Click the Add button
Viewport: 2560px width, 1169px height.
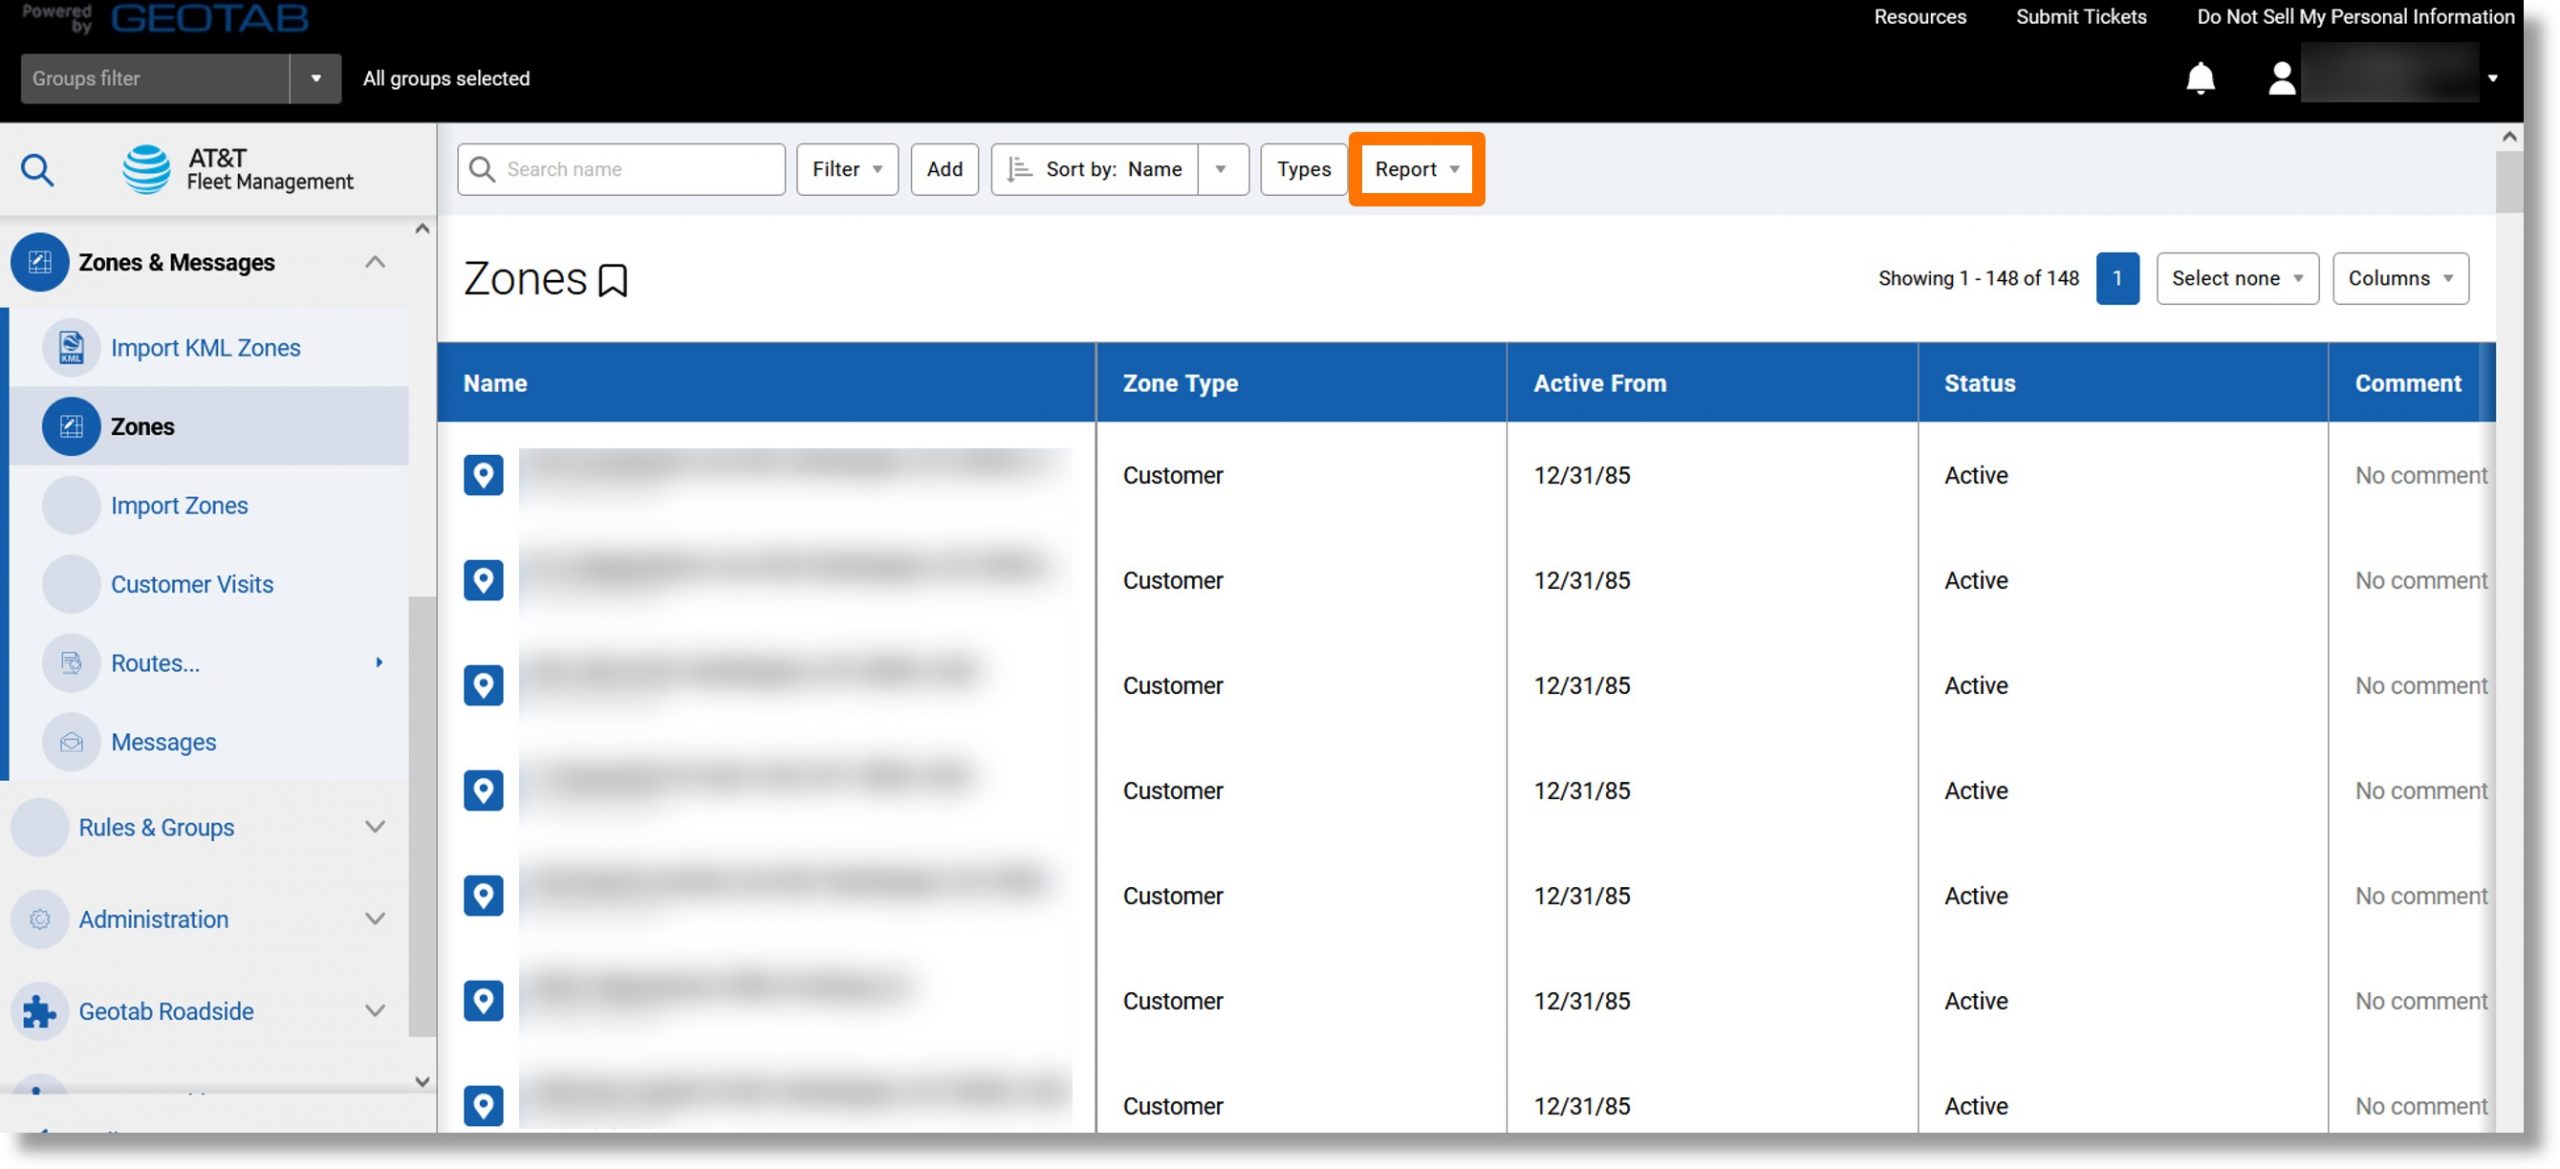coord(944,169)
